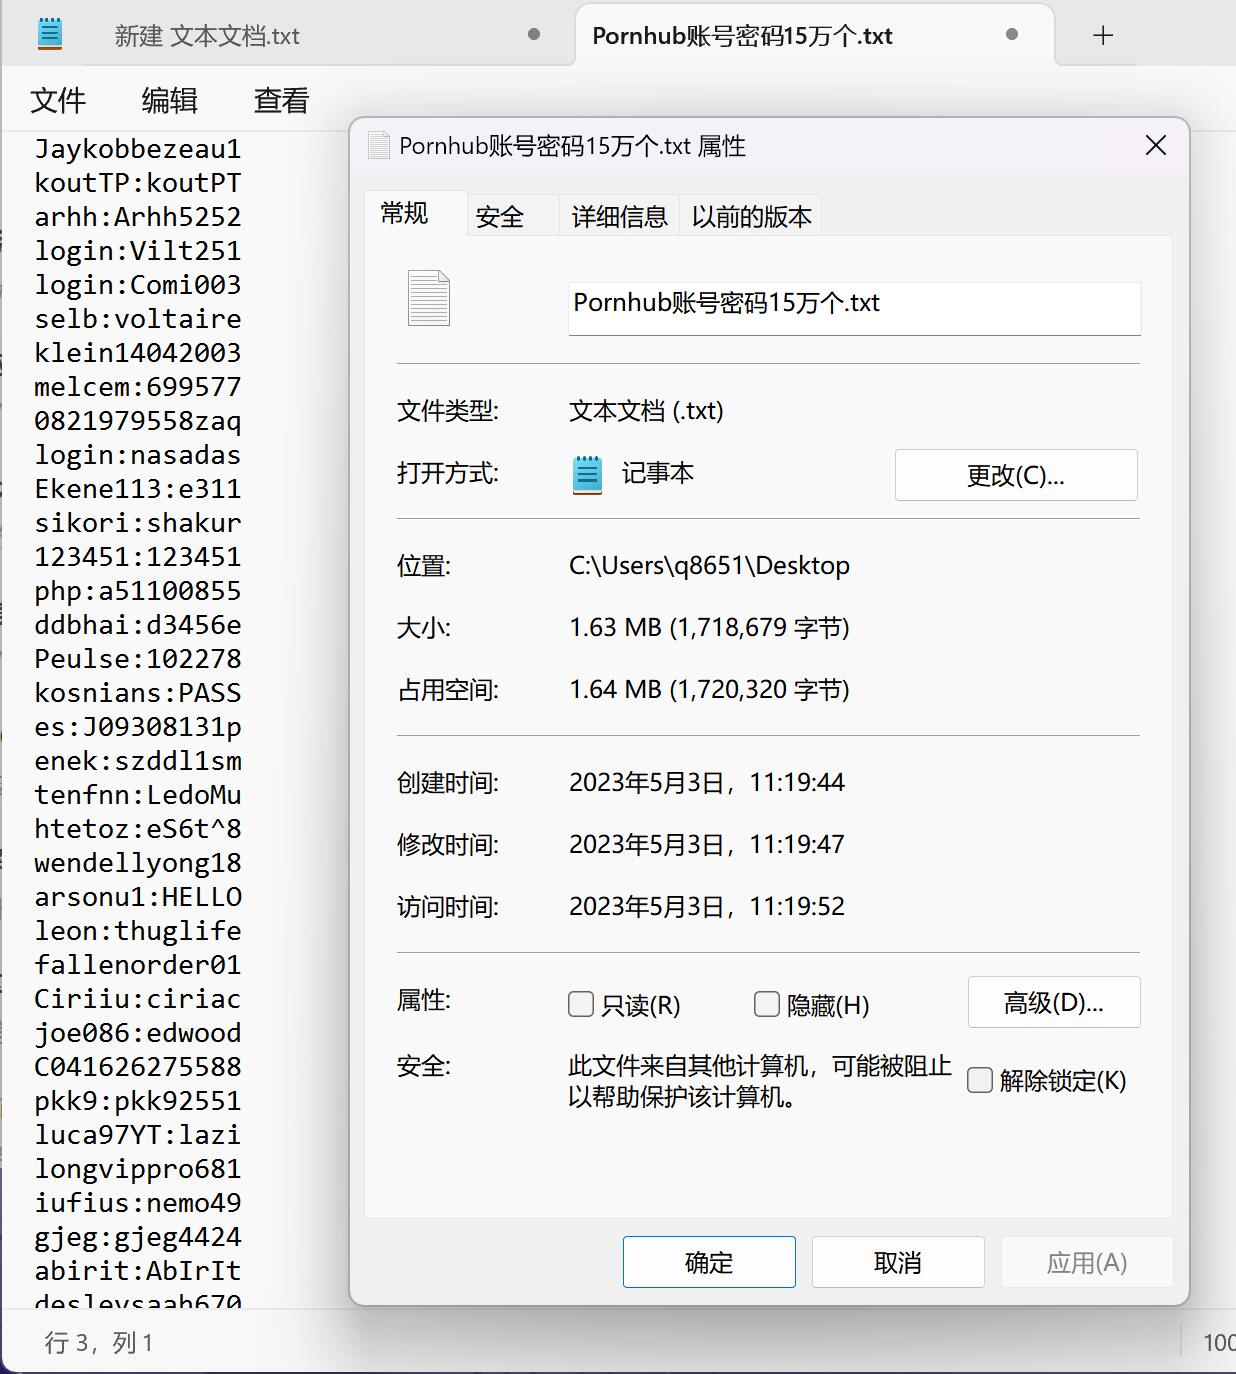Open the 以前的版本 tab in properties
This screenshot has height=1374, width=1236.
click(751, 216)
